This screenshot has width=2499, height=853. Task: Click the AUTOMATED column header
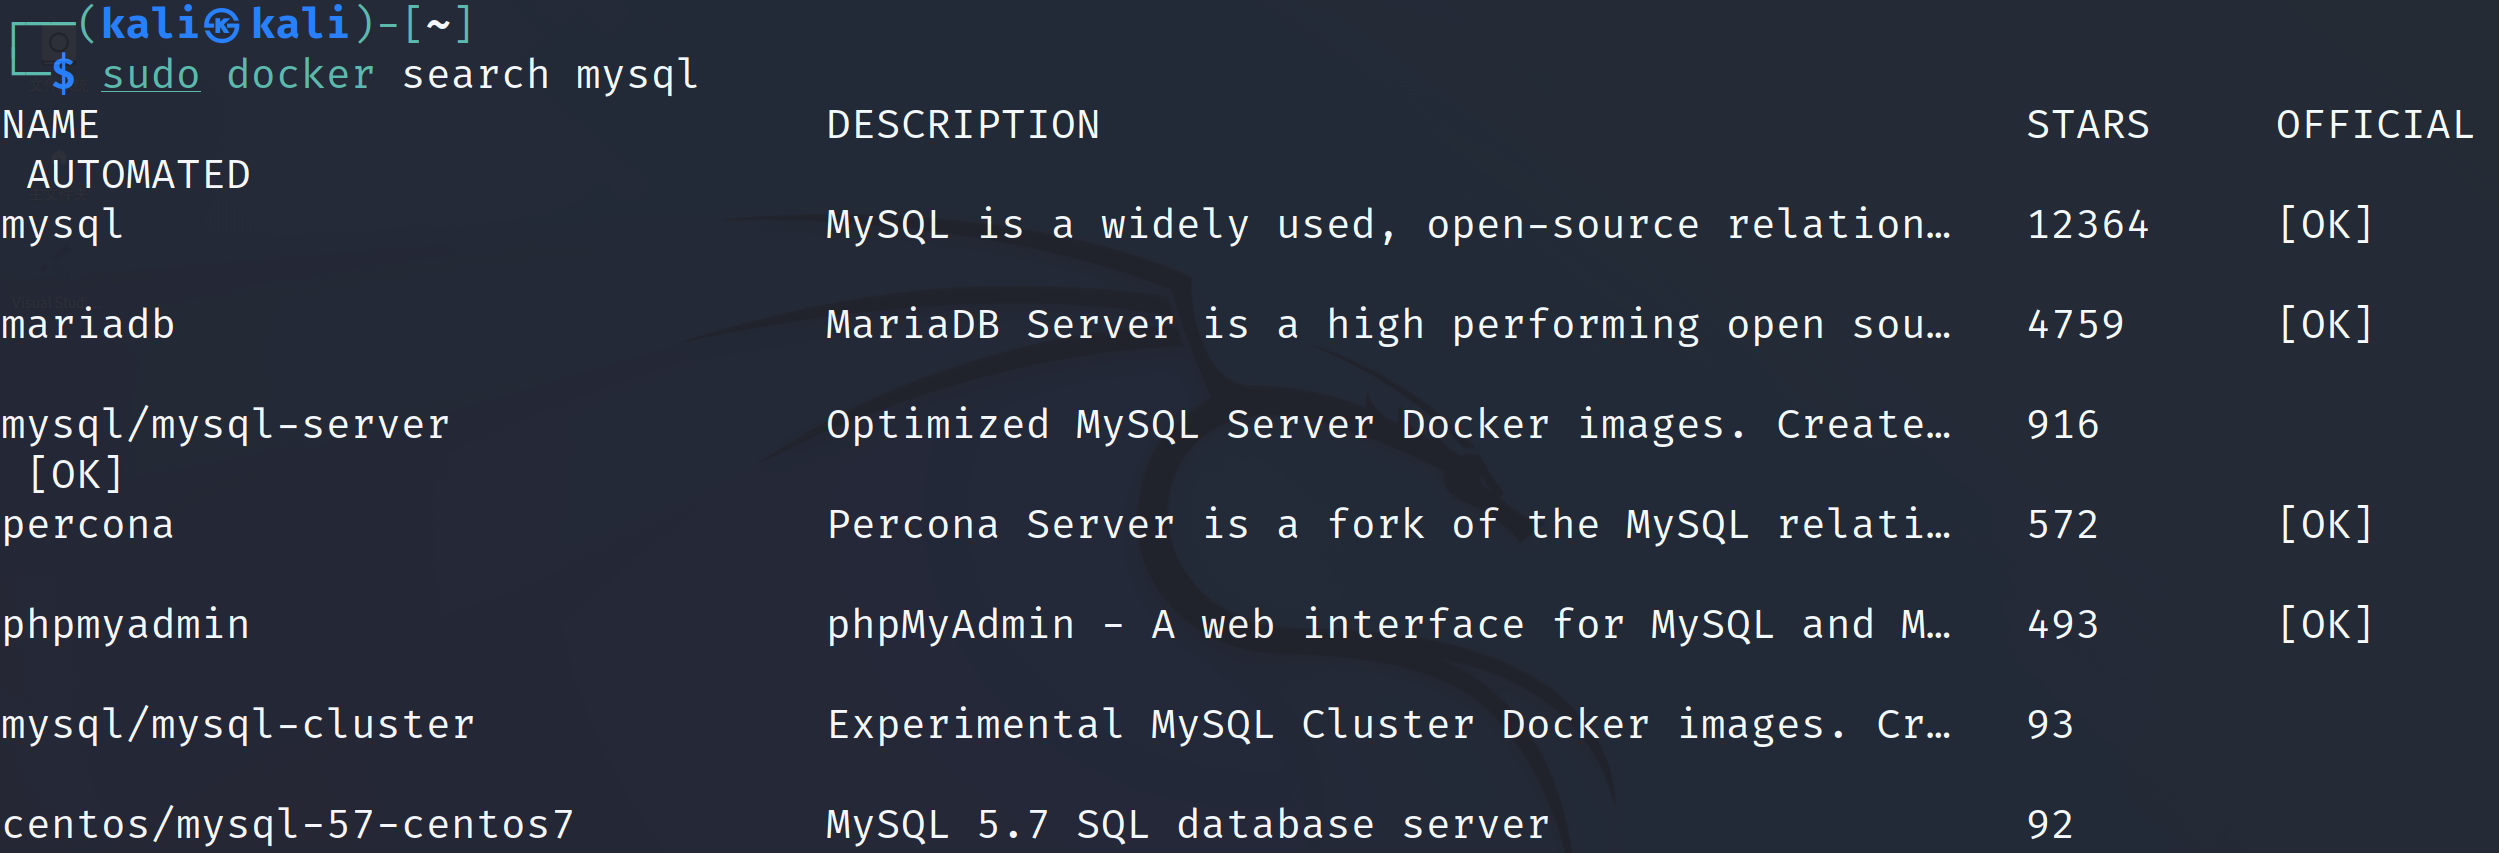click(x=138, y=175)
